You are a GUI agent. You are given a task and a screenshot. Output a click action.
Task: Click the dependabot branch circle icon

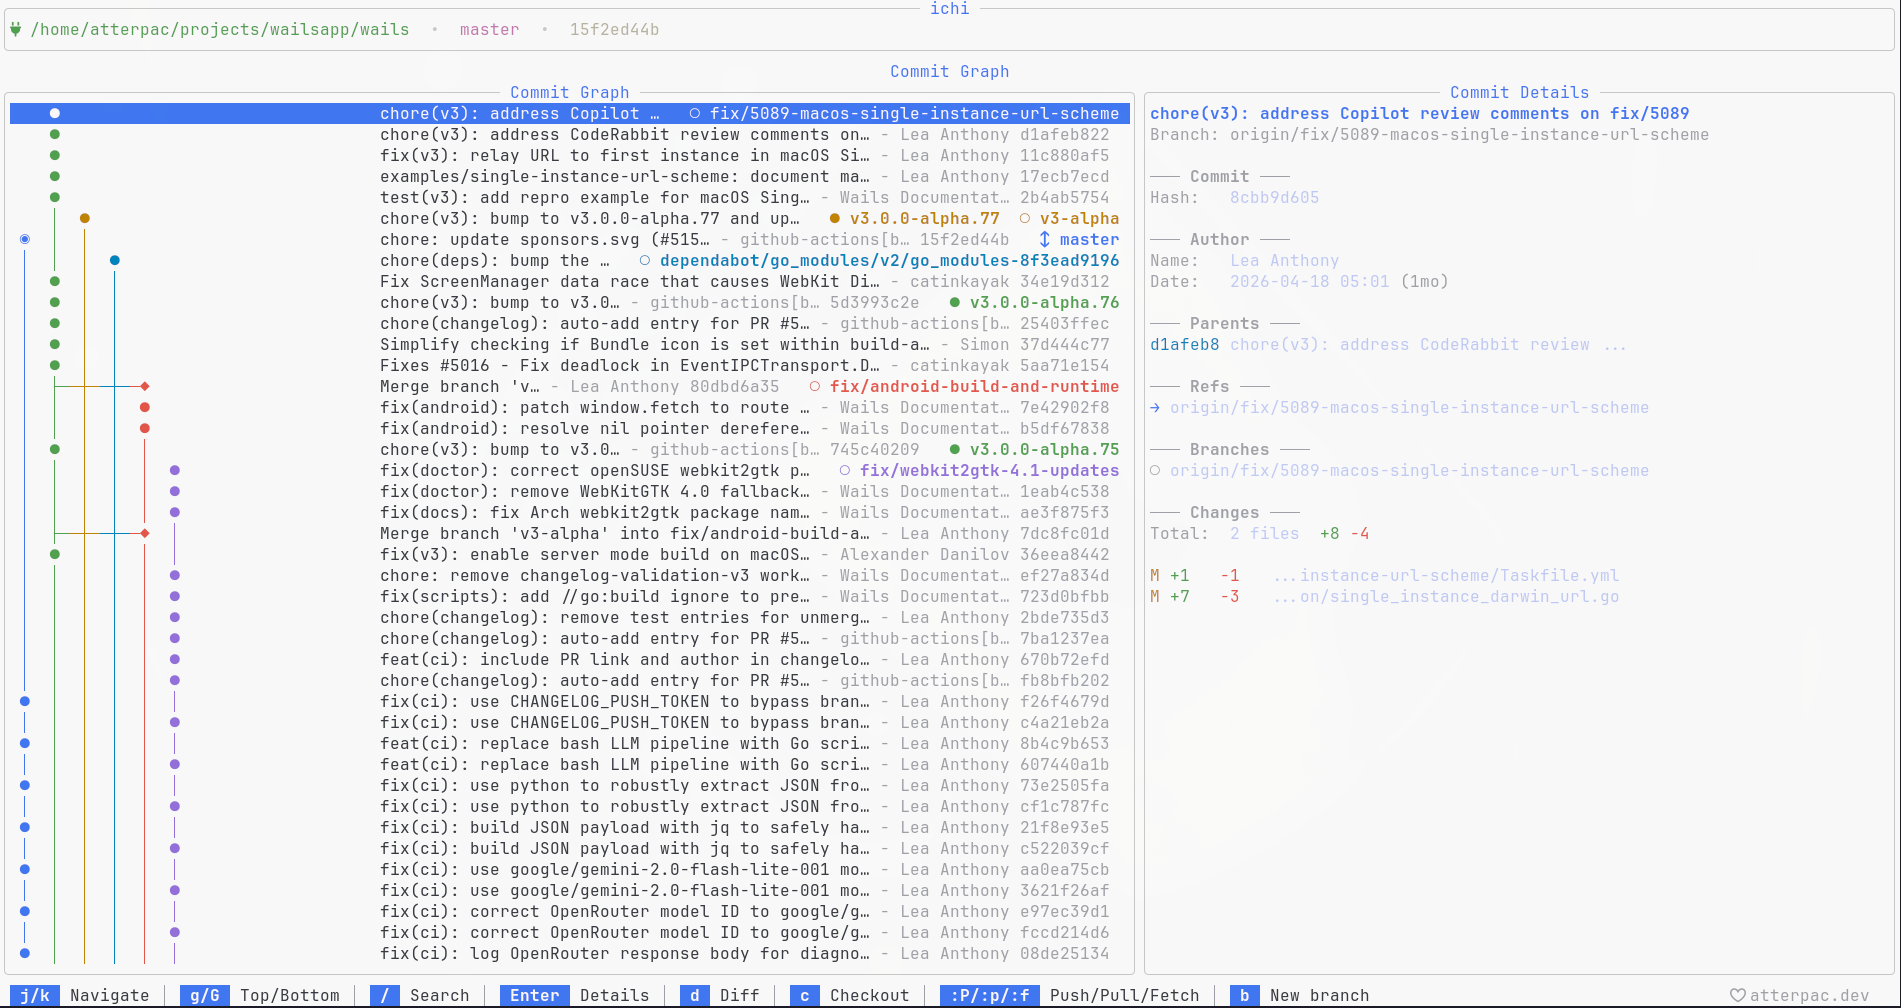(644, 261)
